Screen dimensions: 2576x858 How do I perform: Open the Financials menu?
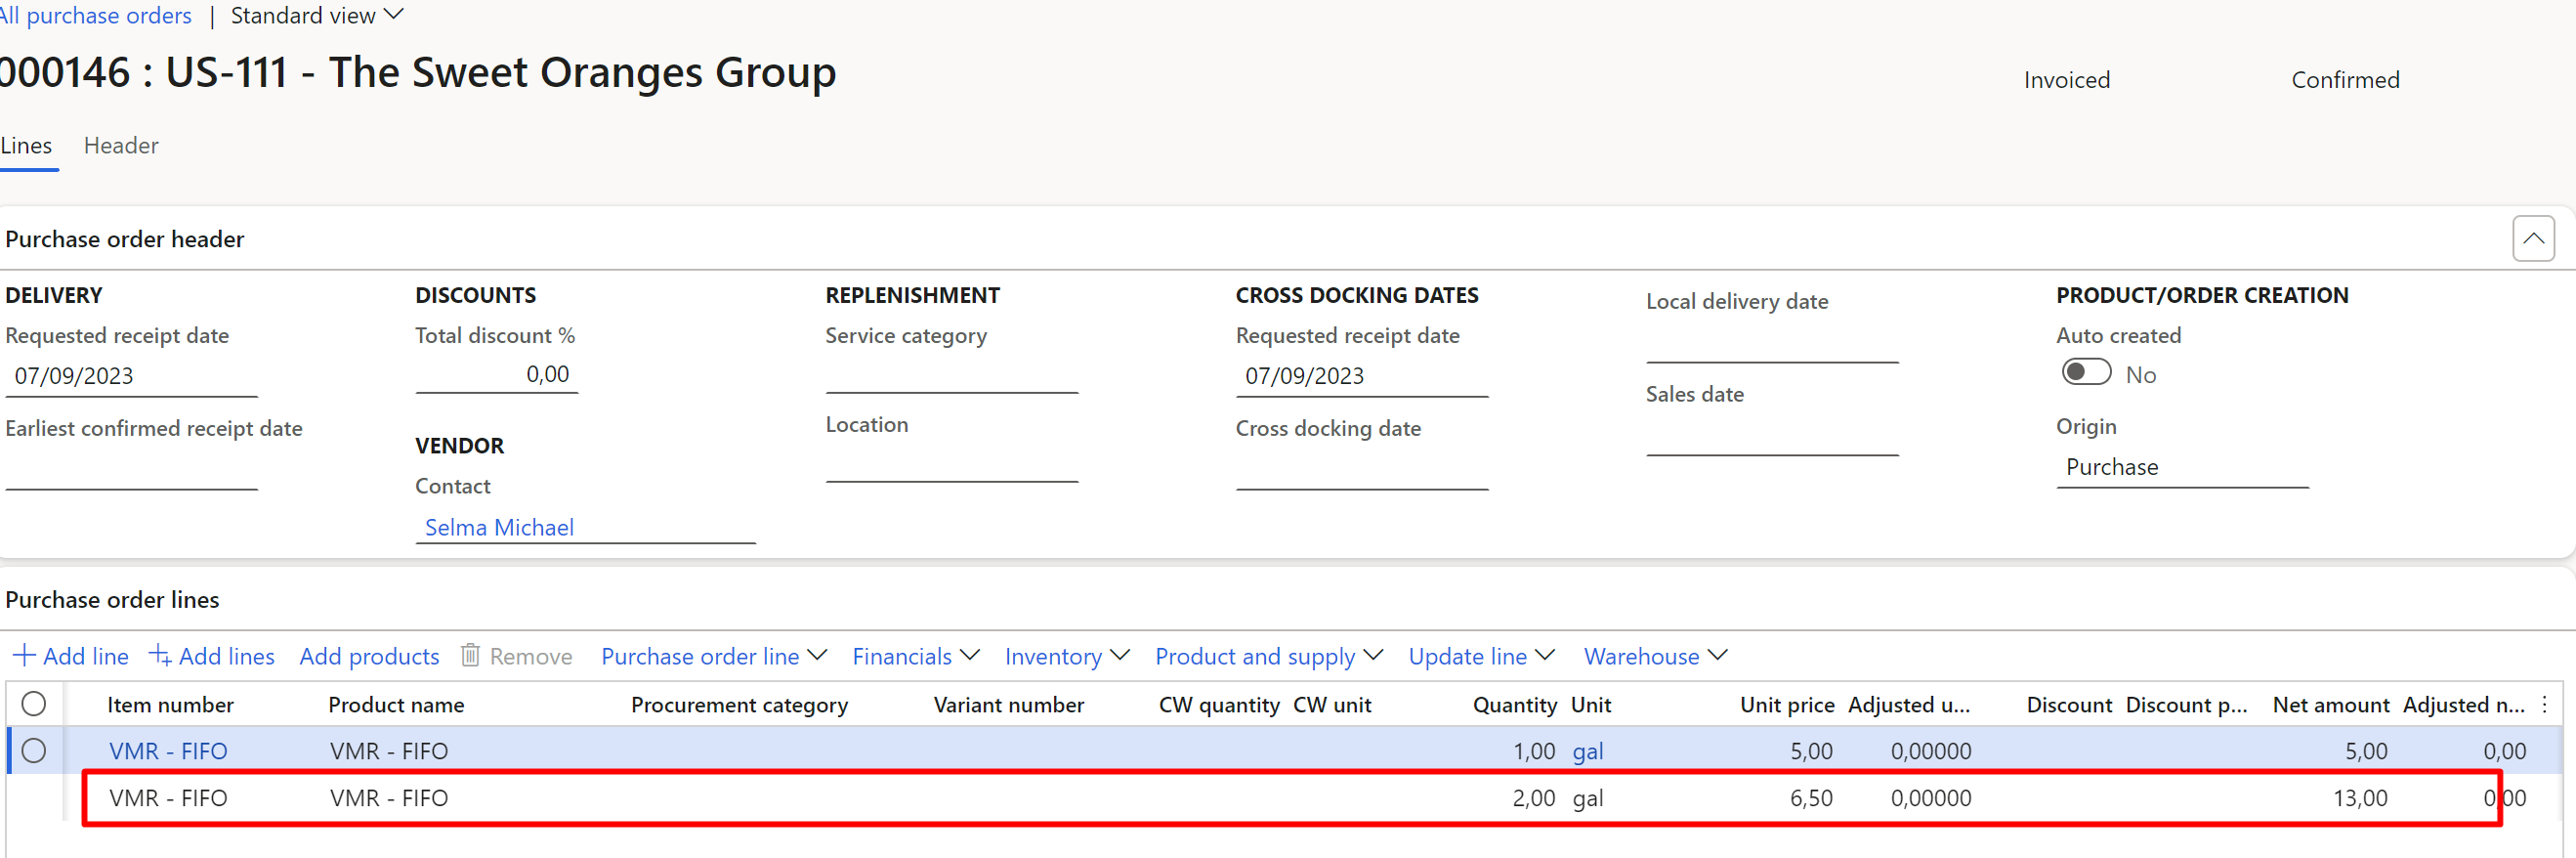point(915,656)
